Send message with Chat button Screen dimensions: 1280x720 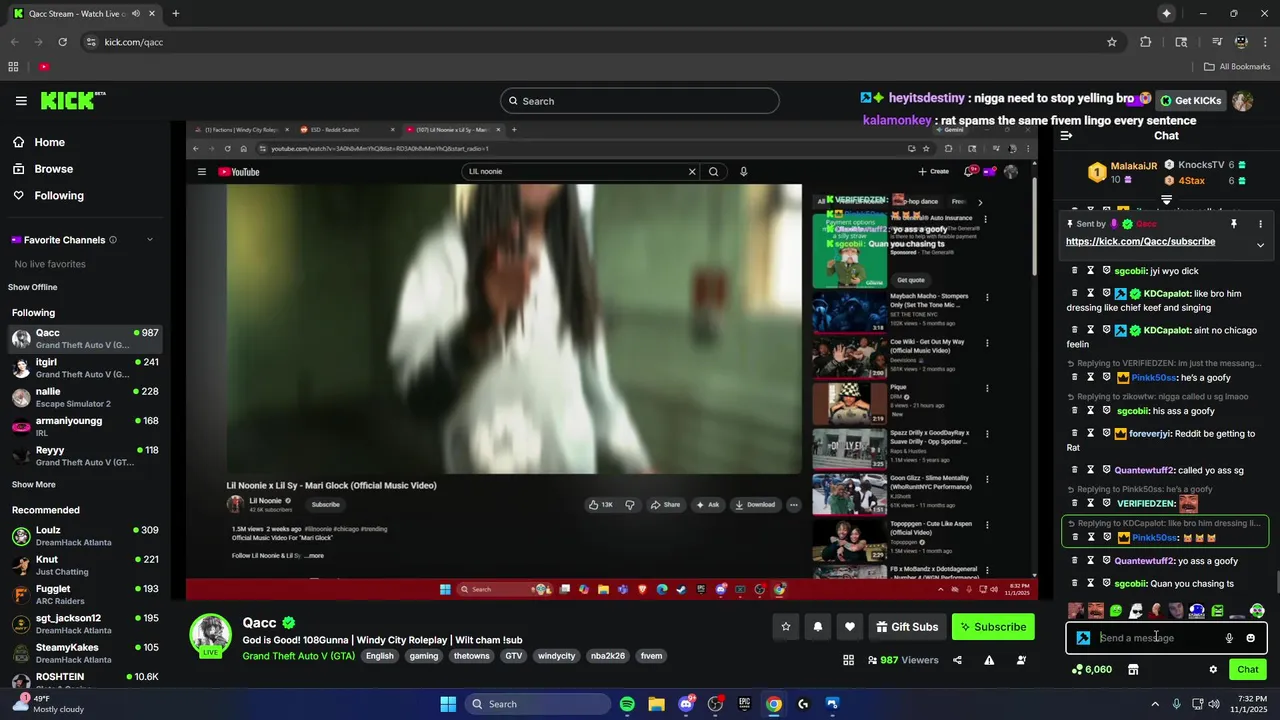point(1248,670)
